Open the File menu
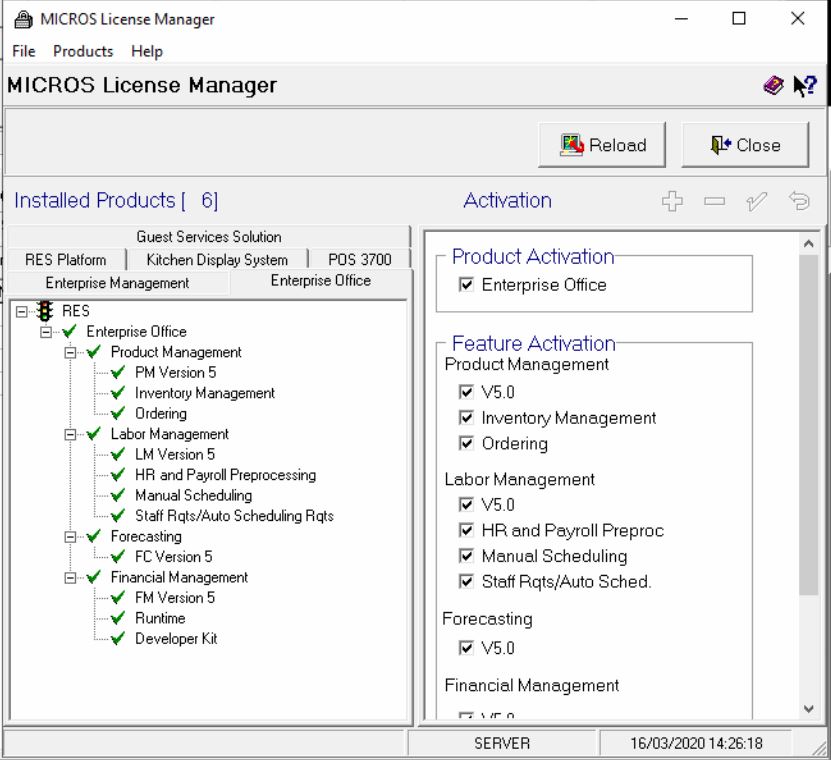 tap(24, 51)
